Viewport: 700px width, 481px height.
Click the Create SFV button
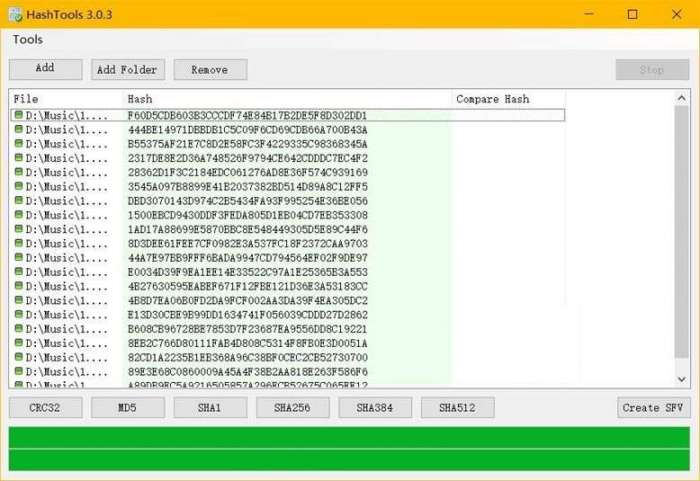(654, 407)
